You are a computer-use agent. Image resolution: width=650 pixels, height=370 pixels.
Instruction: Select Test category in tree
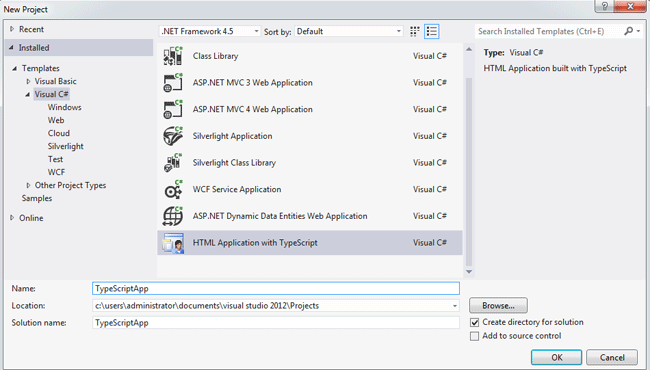point(55,159)
